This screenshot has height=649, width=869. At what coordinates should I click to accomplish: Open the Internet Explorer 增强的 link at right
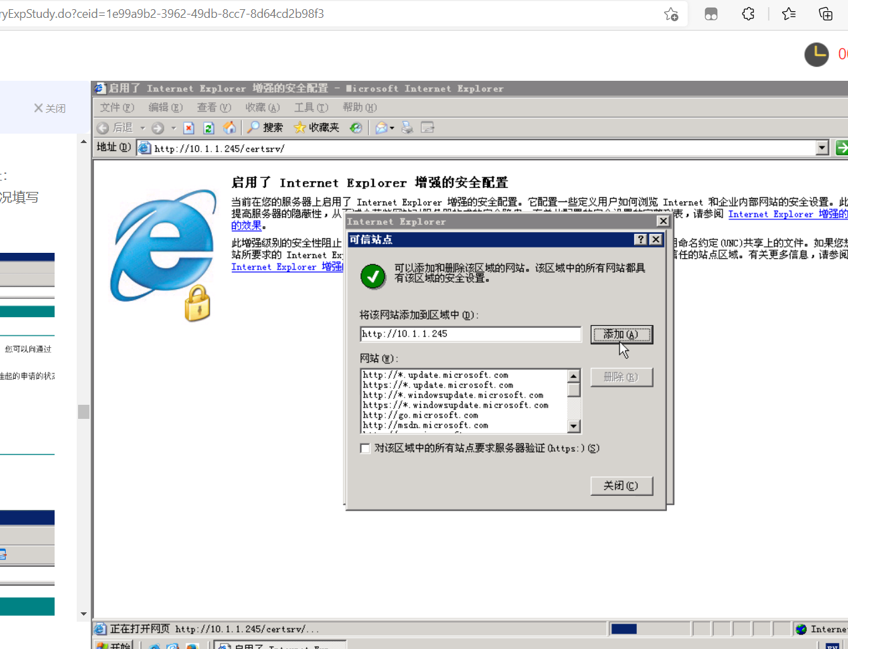788,214
